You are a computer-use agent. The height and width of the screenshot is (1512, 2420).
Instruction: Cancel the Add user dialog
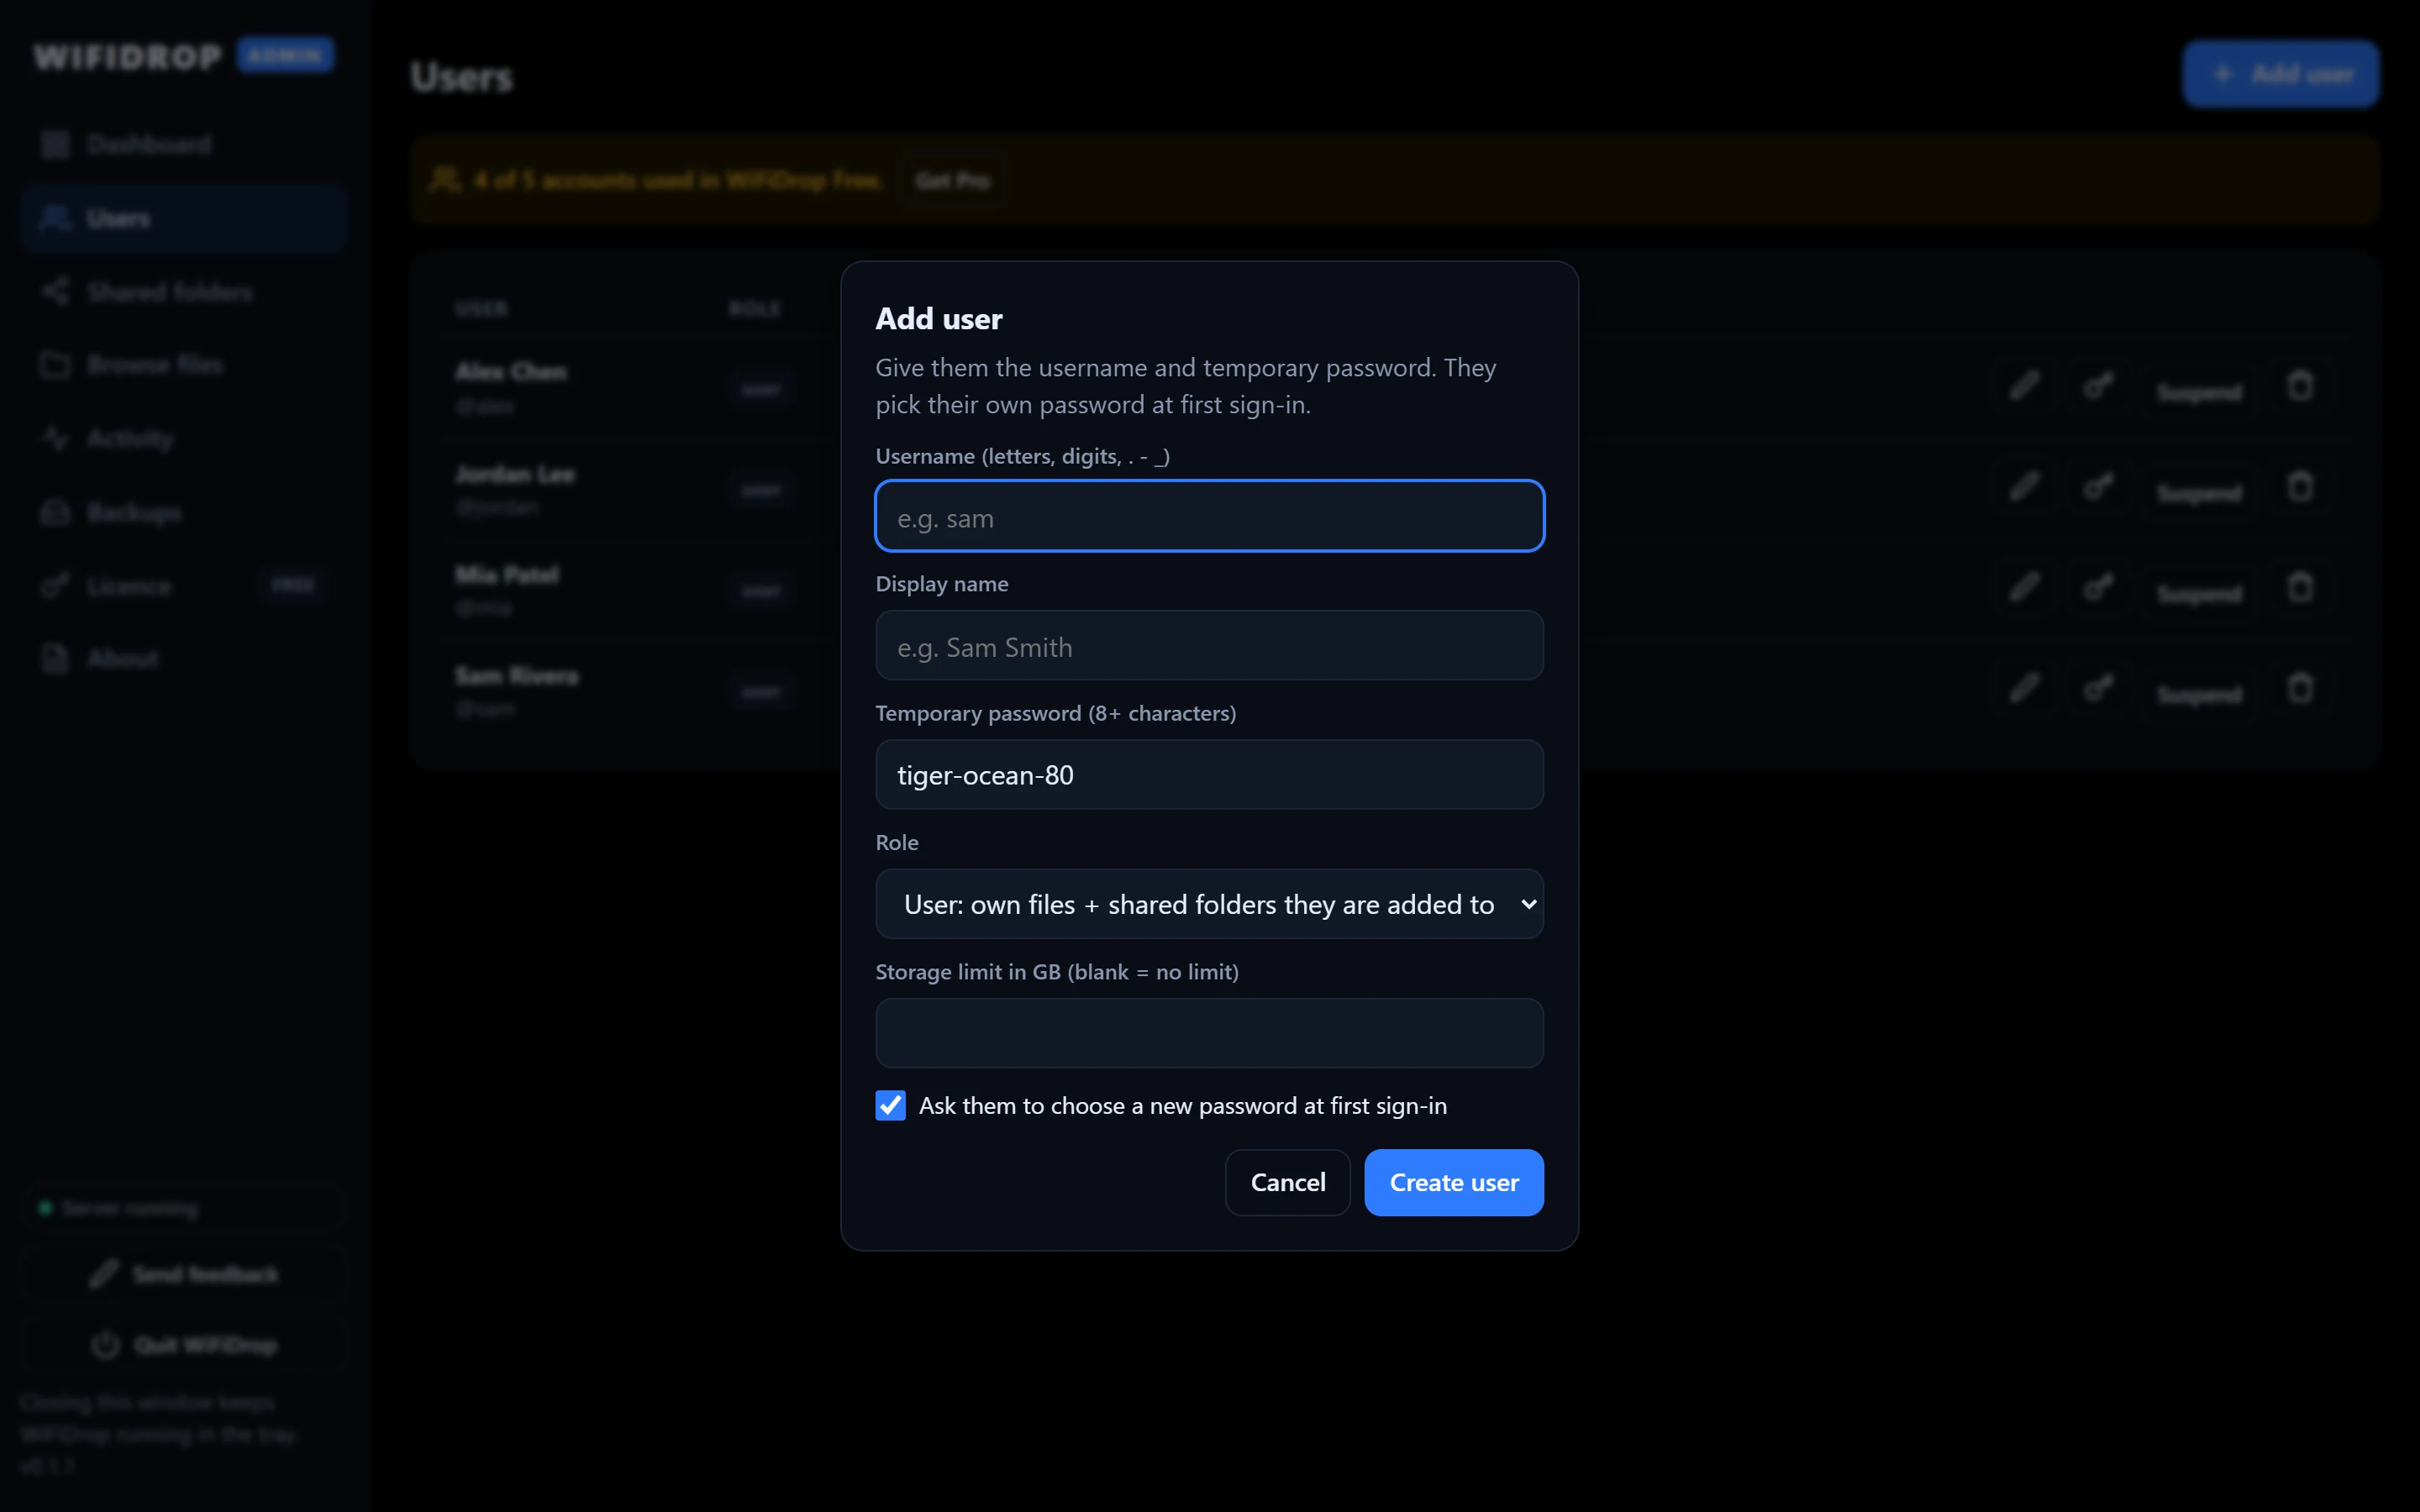tap(1287, 1182)
